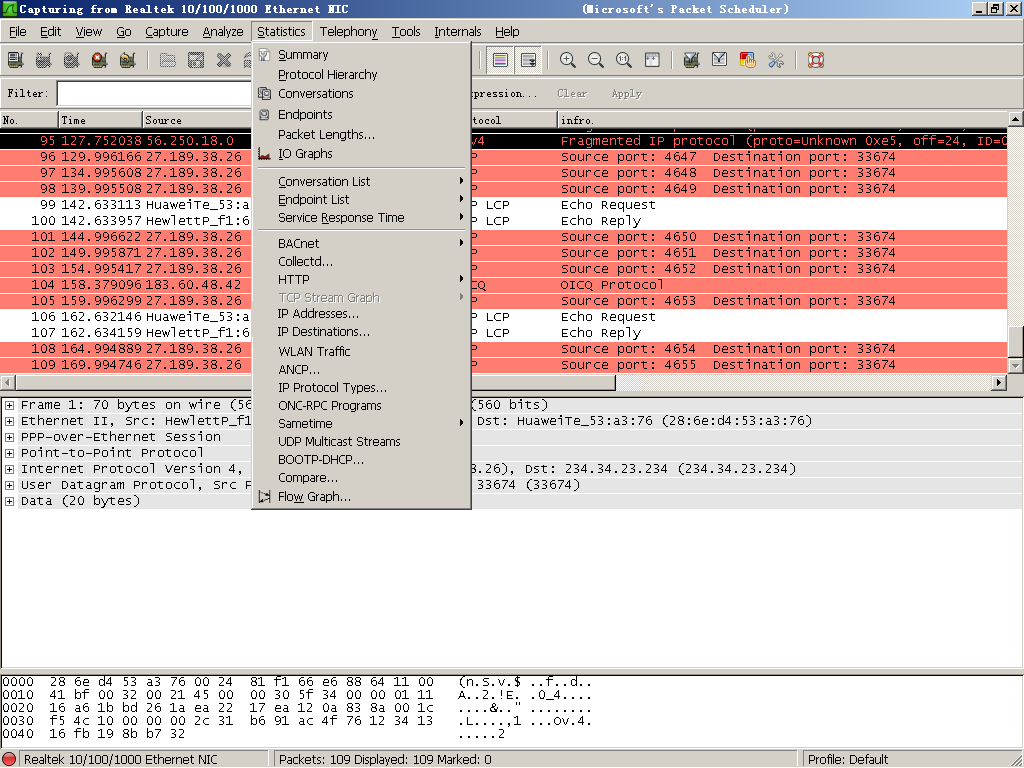
Task: Open the Edit menu
Action: (50, 31)
